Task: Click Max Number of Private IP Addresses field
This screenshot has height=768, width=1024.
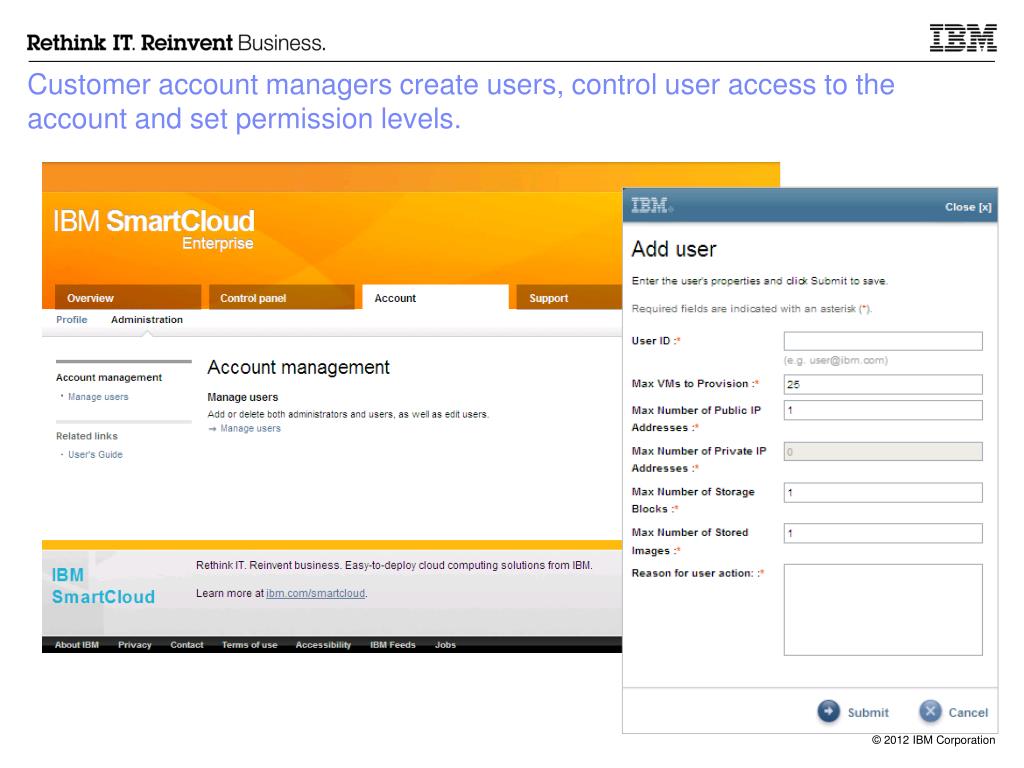Action: 883,451
